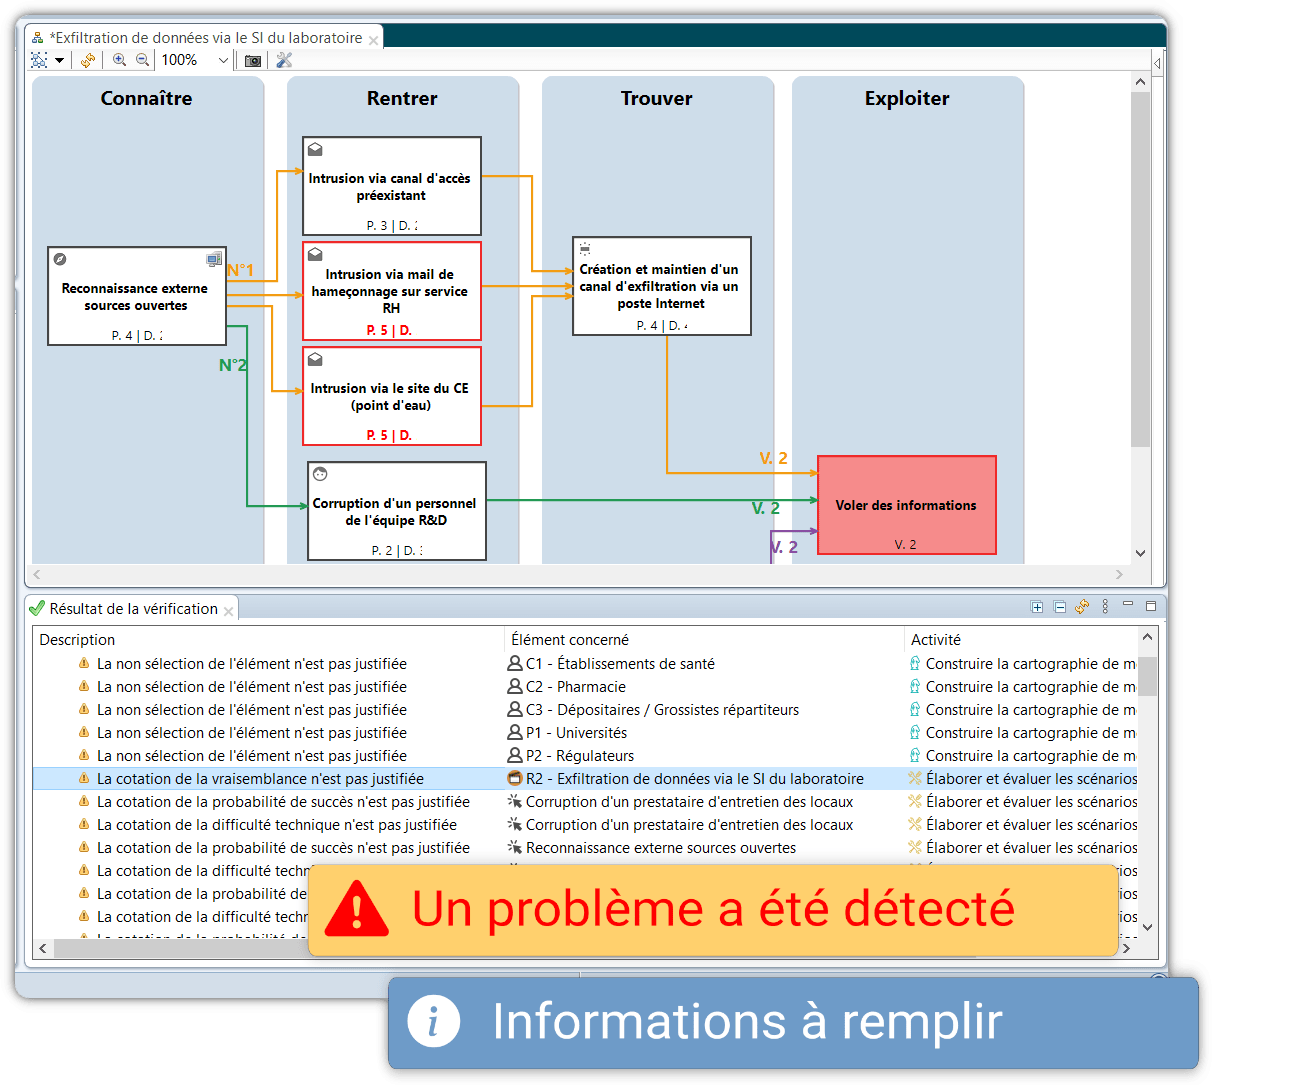Select Intrusion via canal d'accès préexistant node
This screenshot has width=1300, height=1086.
pyautogui.click(x=392, y=186)
